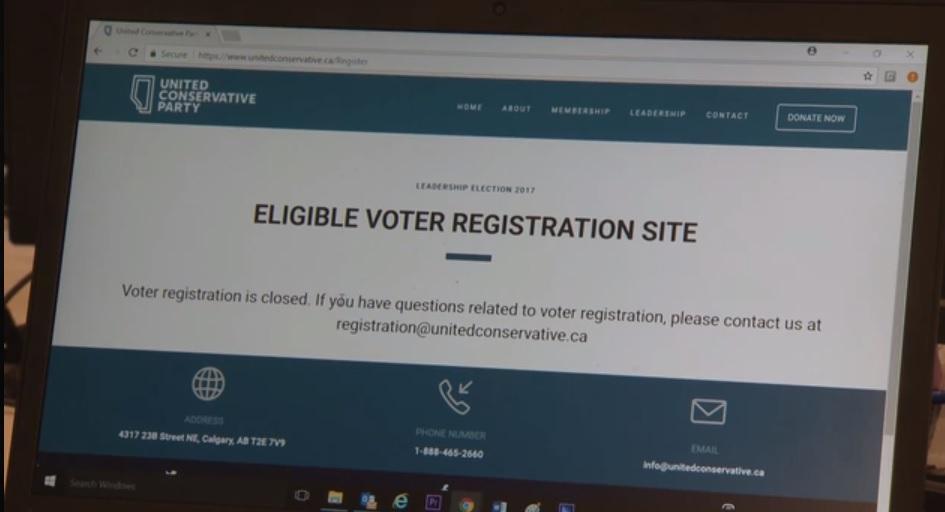
Task: Open the HOME navigation item
Action: (469, 107)
